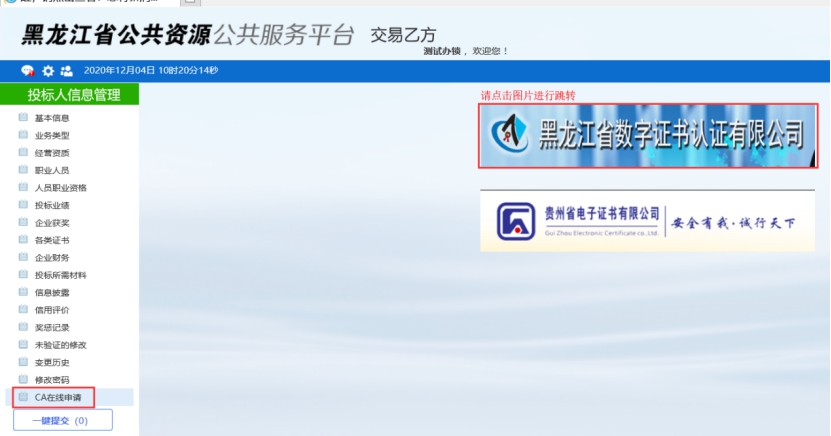Open 修改密码 to change password
Image resolution: width=831 pixels, height=436 pixels.
pos(52,380)
